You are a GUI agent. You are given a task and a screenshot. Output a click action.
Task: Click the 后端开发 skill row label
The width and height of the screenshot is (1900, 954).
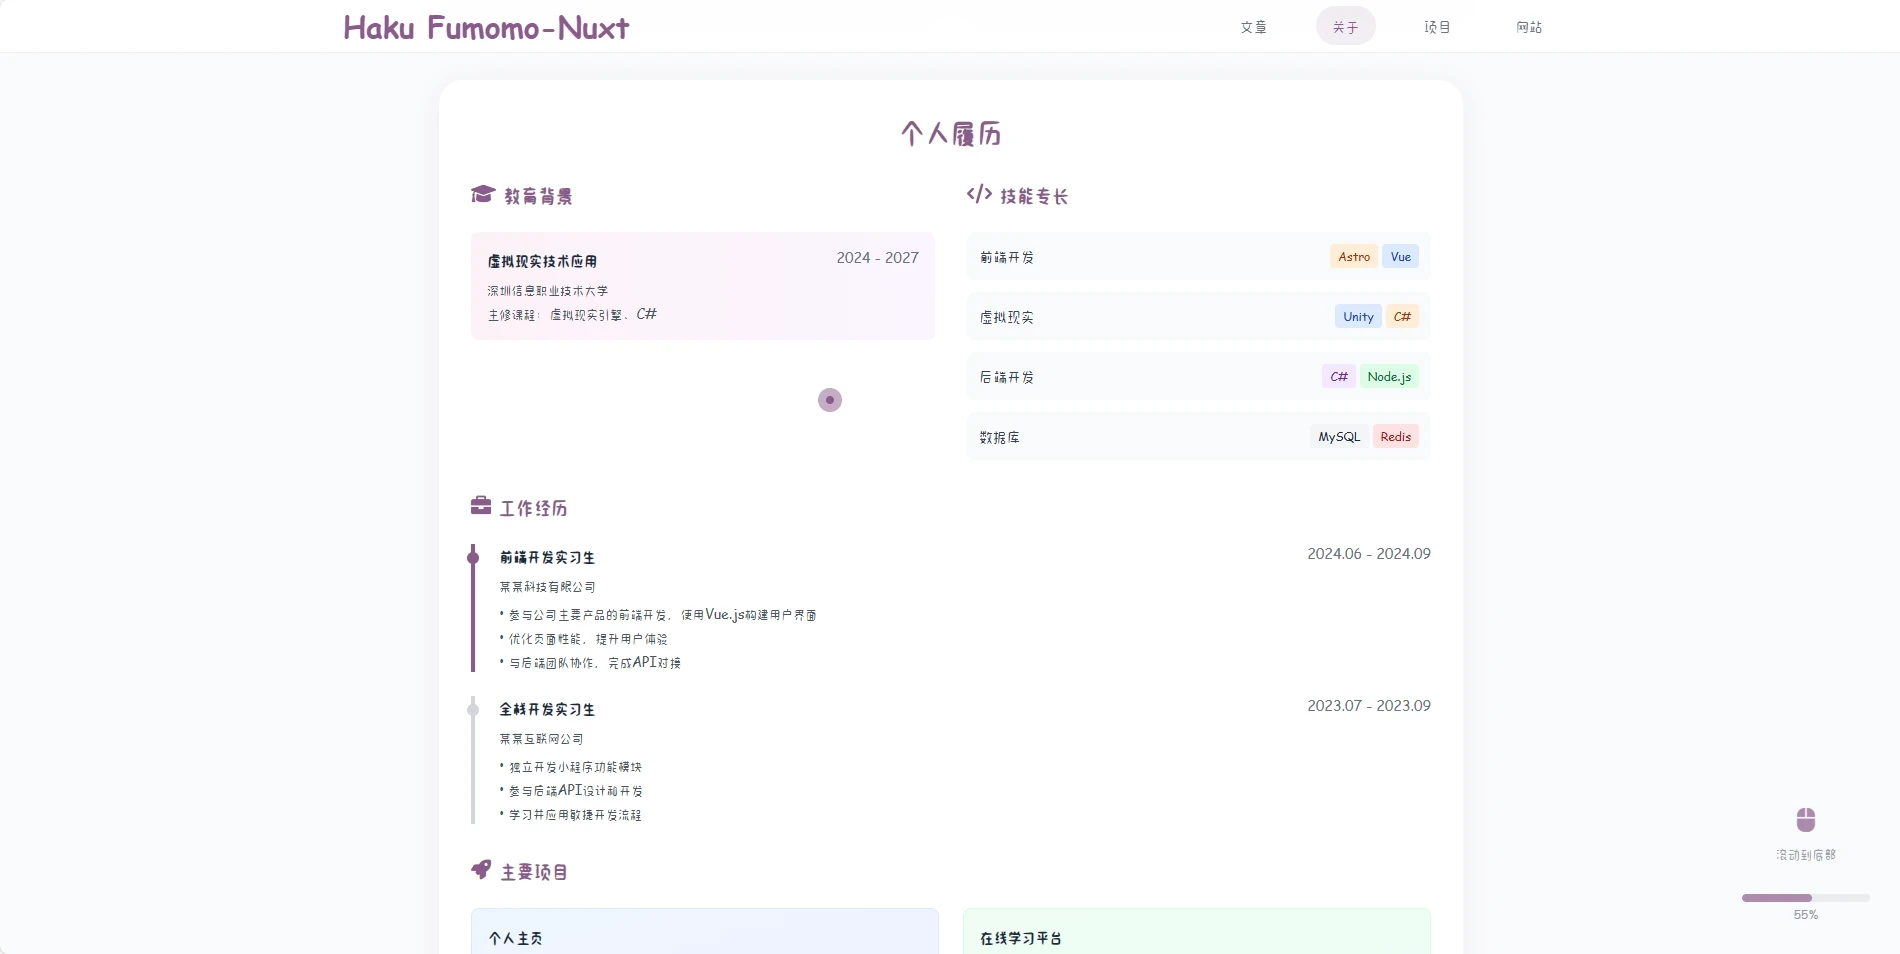pyautogui.click(x=1007, y=377)
